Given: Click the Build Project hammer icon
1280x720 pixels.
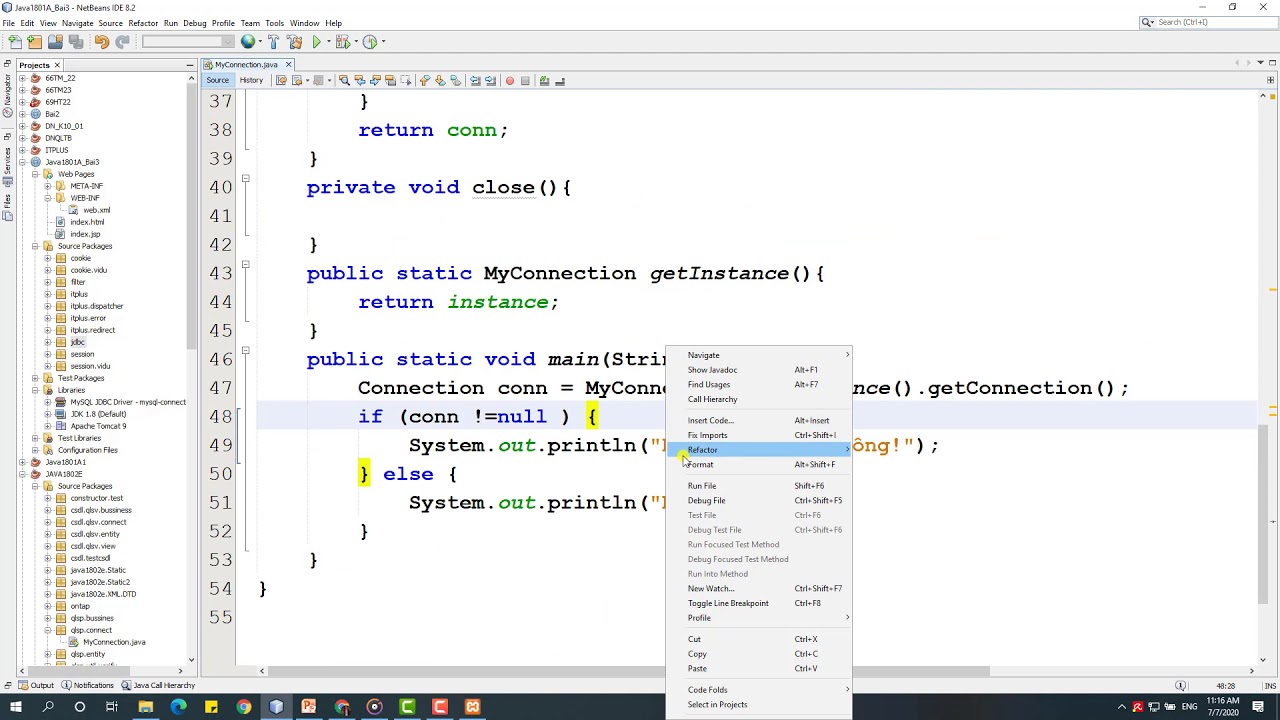Looking at the screenshot, I should click(274, 42).
